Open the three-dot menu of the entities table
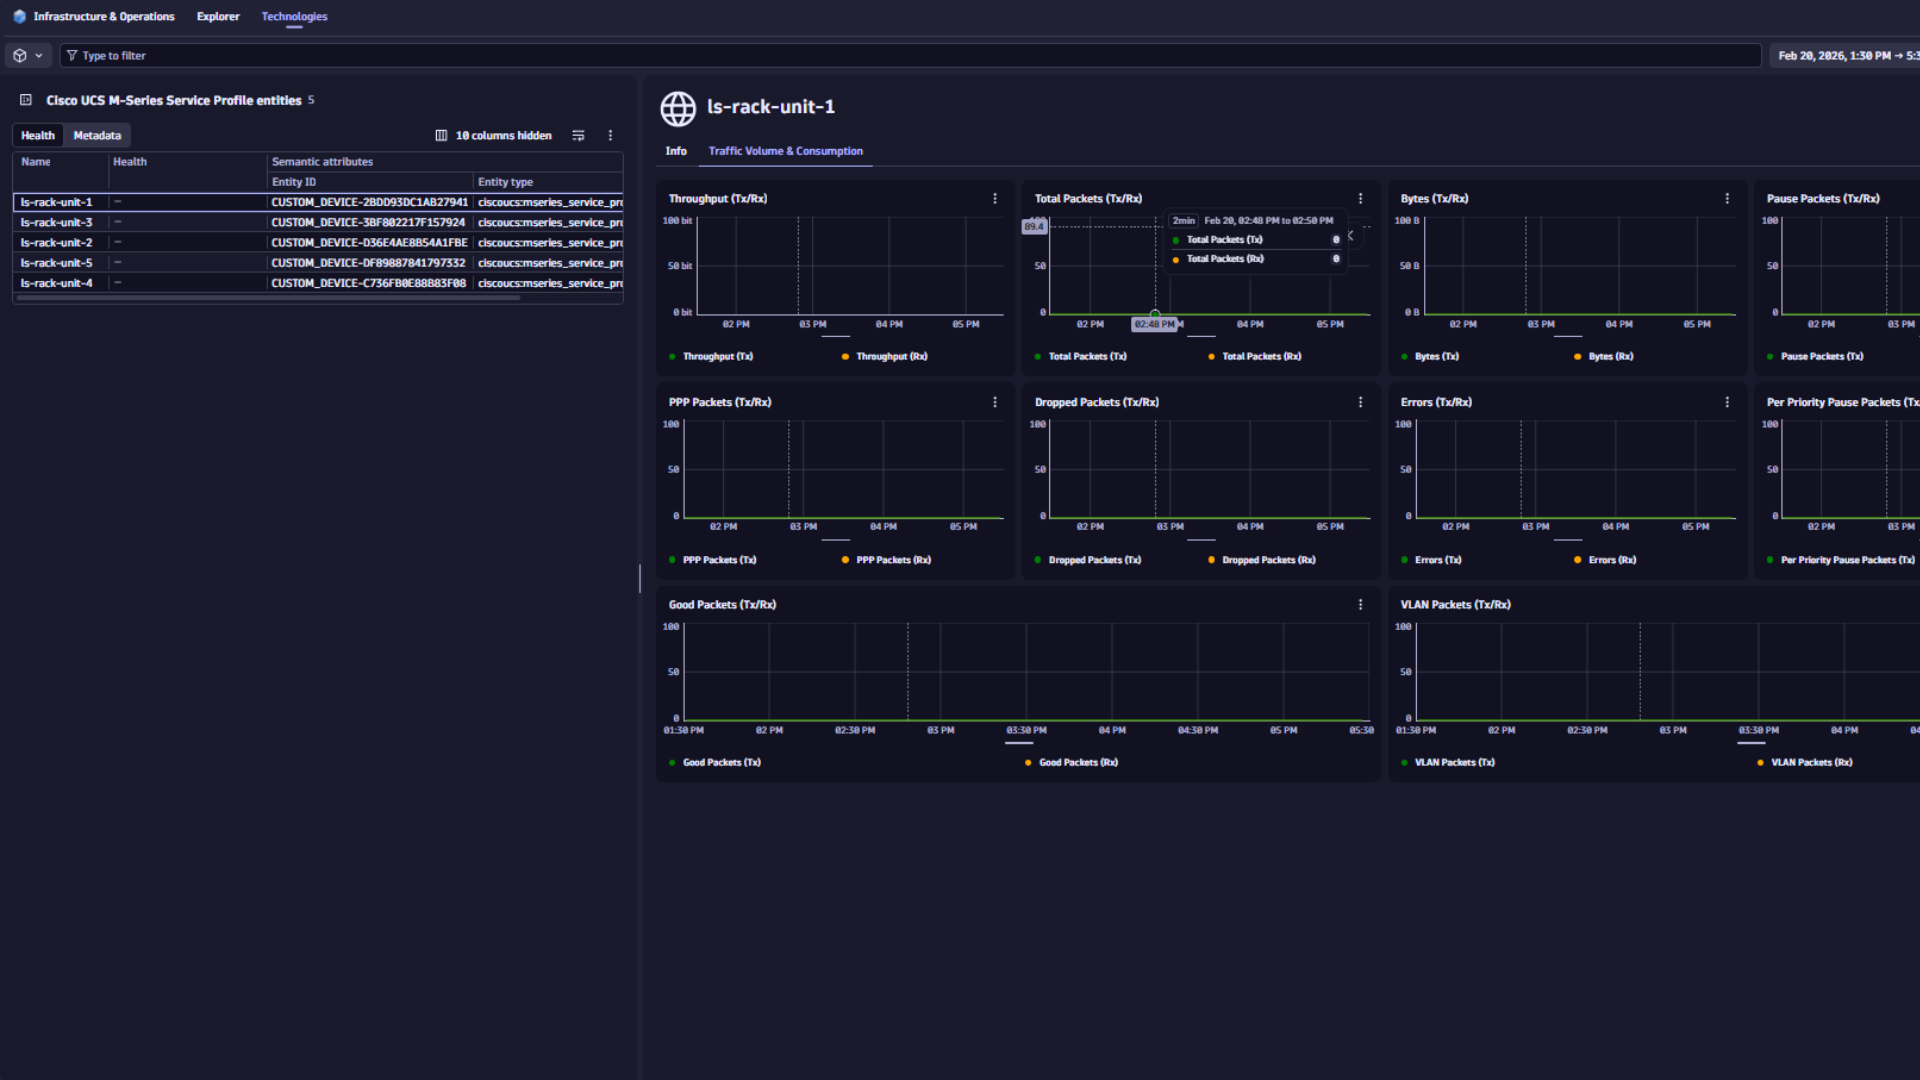This screenshot has width=1920, height=1080. [x=611, y=135]
